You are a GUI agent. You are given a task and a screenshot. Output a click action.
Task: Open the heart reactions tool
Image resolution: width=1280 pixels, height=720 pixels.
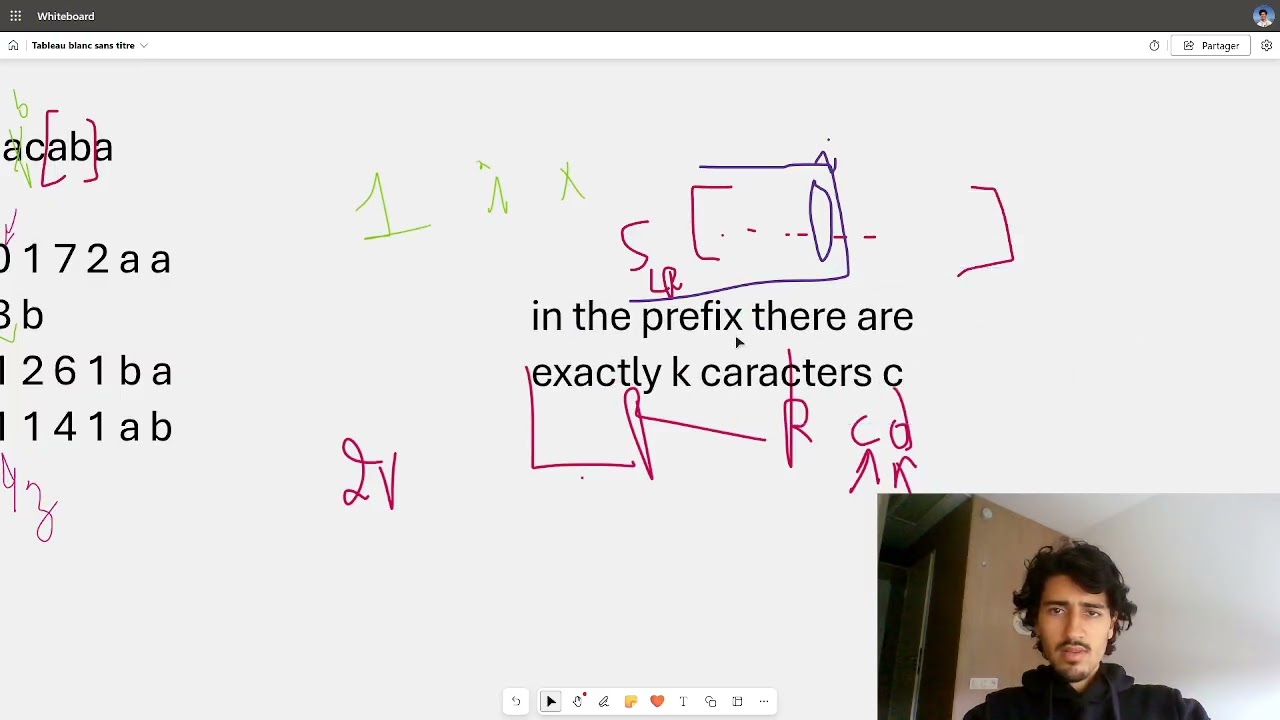coord(657,701)
